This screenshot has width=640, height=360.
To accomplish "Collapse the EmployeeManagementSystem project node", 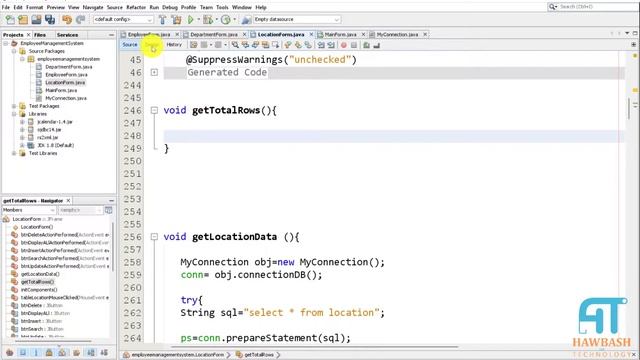I will (x=6, y=43).
